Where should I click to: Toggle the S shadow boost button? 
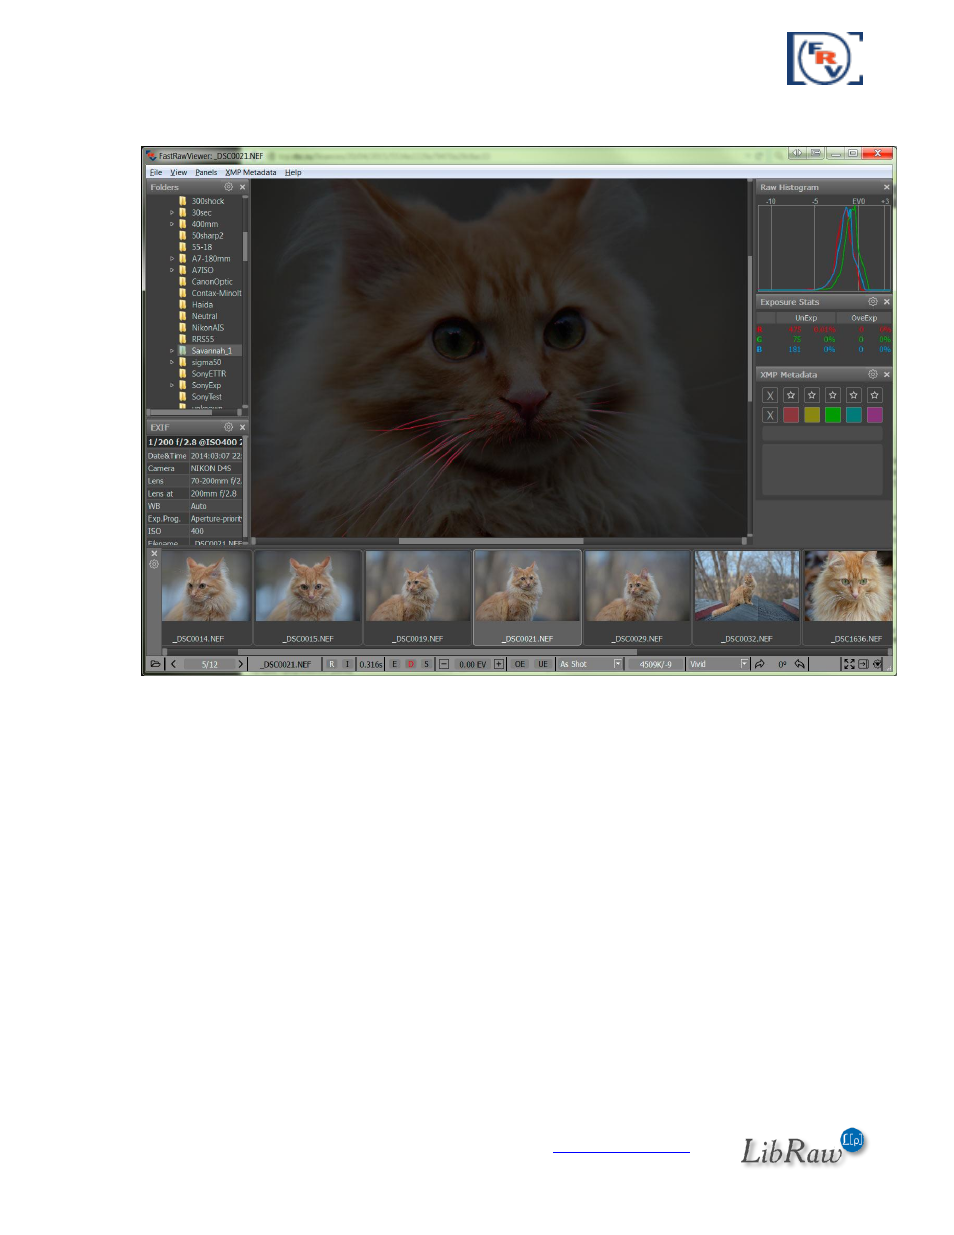426,664
